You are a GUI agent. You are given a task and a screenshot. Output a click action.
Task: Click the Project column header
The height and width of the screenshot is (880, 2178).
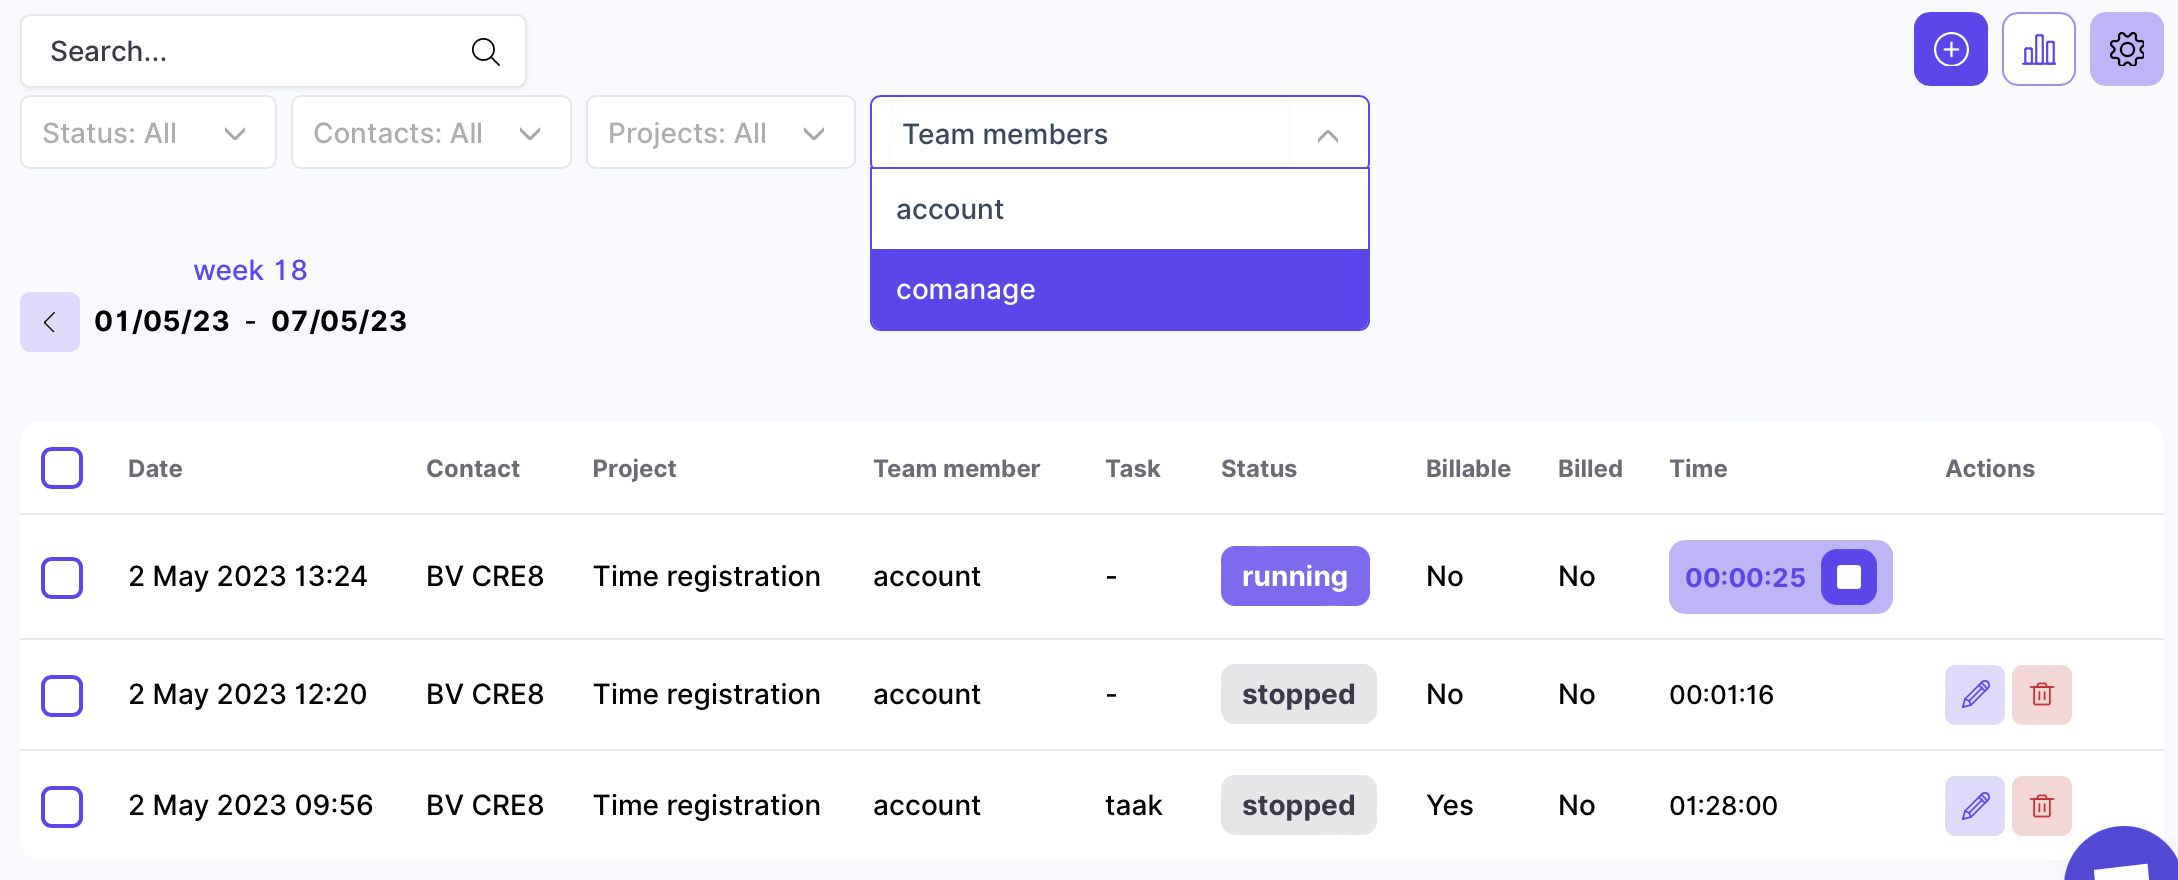(x=634, y=468)
